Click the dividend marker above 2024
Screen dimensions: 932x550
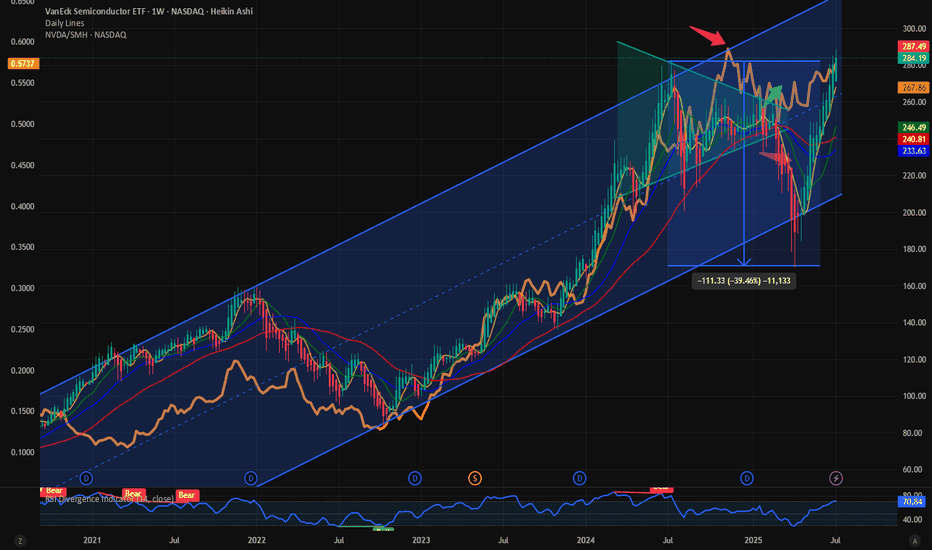(x=580, y=478)
